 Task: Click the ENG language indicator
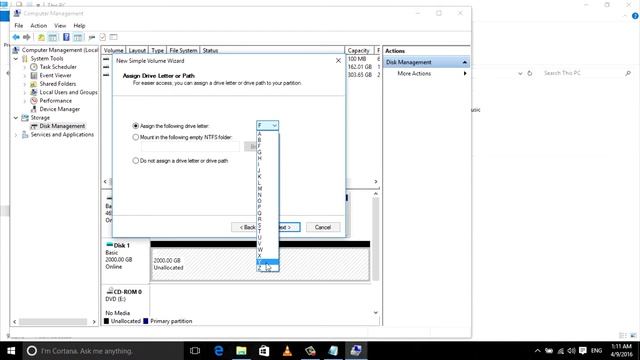[x=596, y=351]
